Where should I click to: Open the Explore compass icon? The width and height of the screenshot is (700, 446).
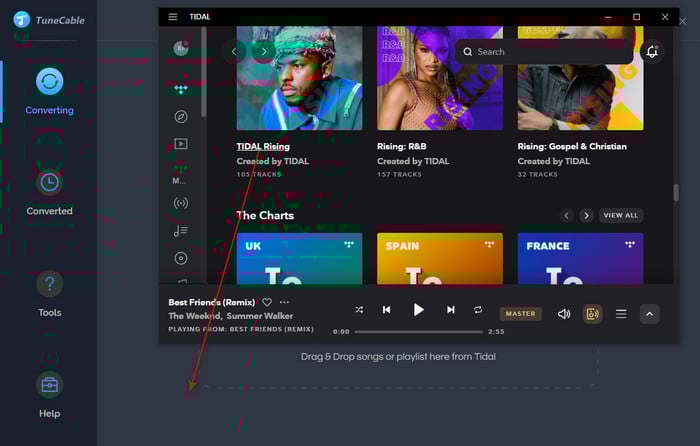pos(181,117)
